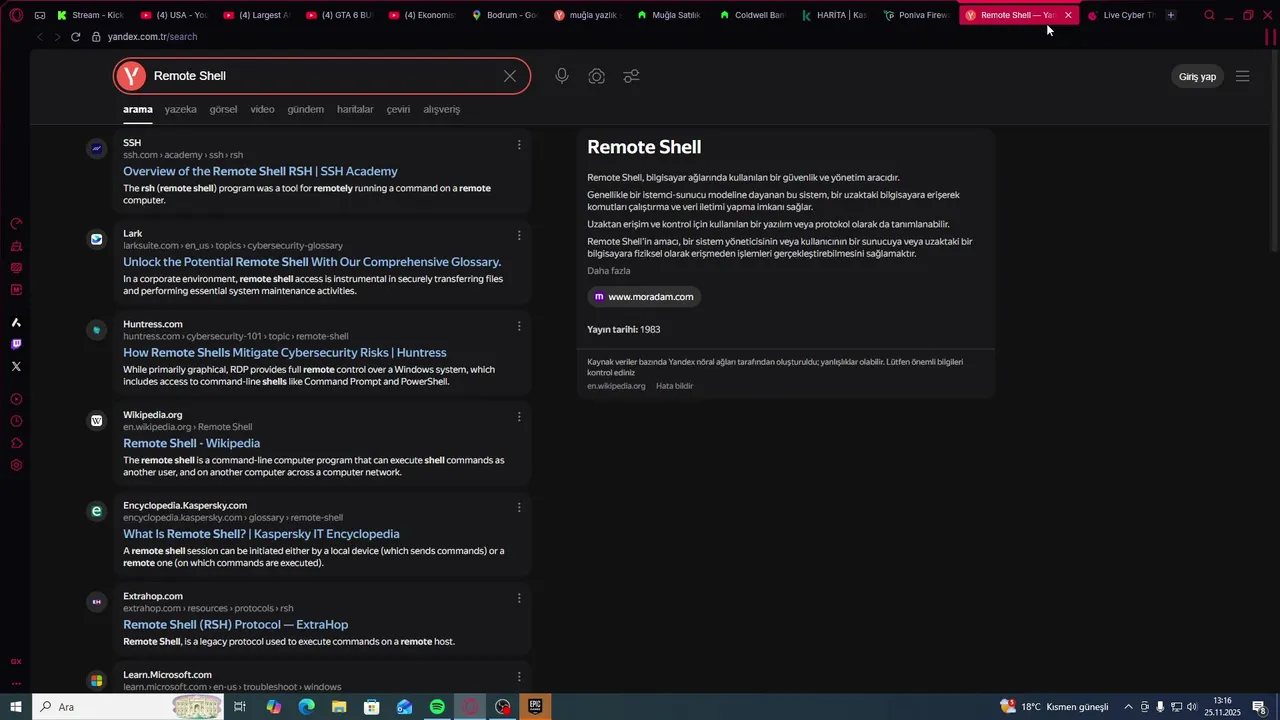Open Unlock the Potential Remote Shell link
1280x720 pixels.
click(312, 262)
